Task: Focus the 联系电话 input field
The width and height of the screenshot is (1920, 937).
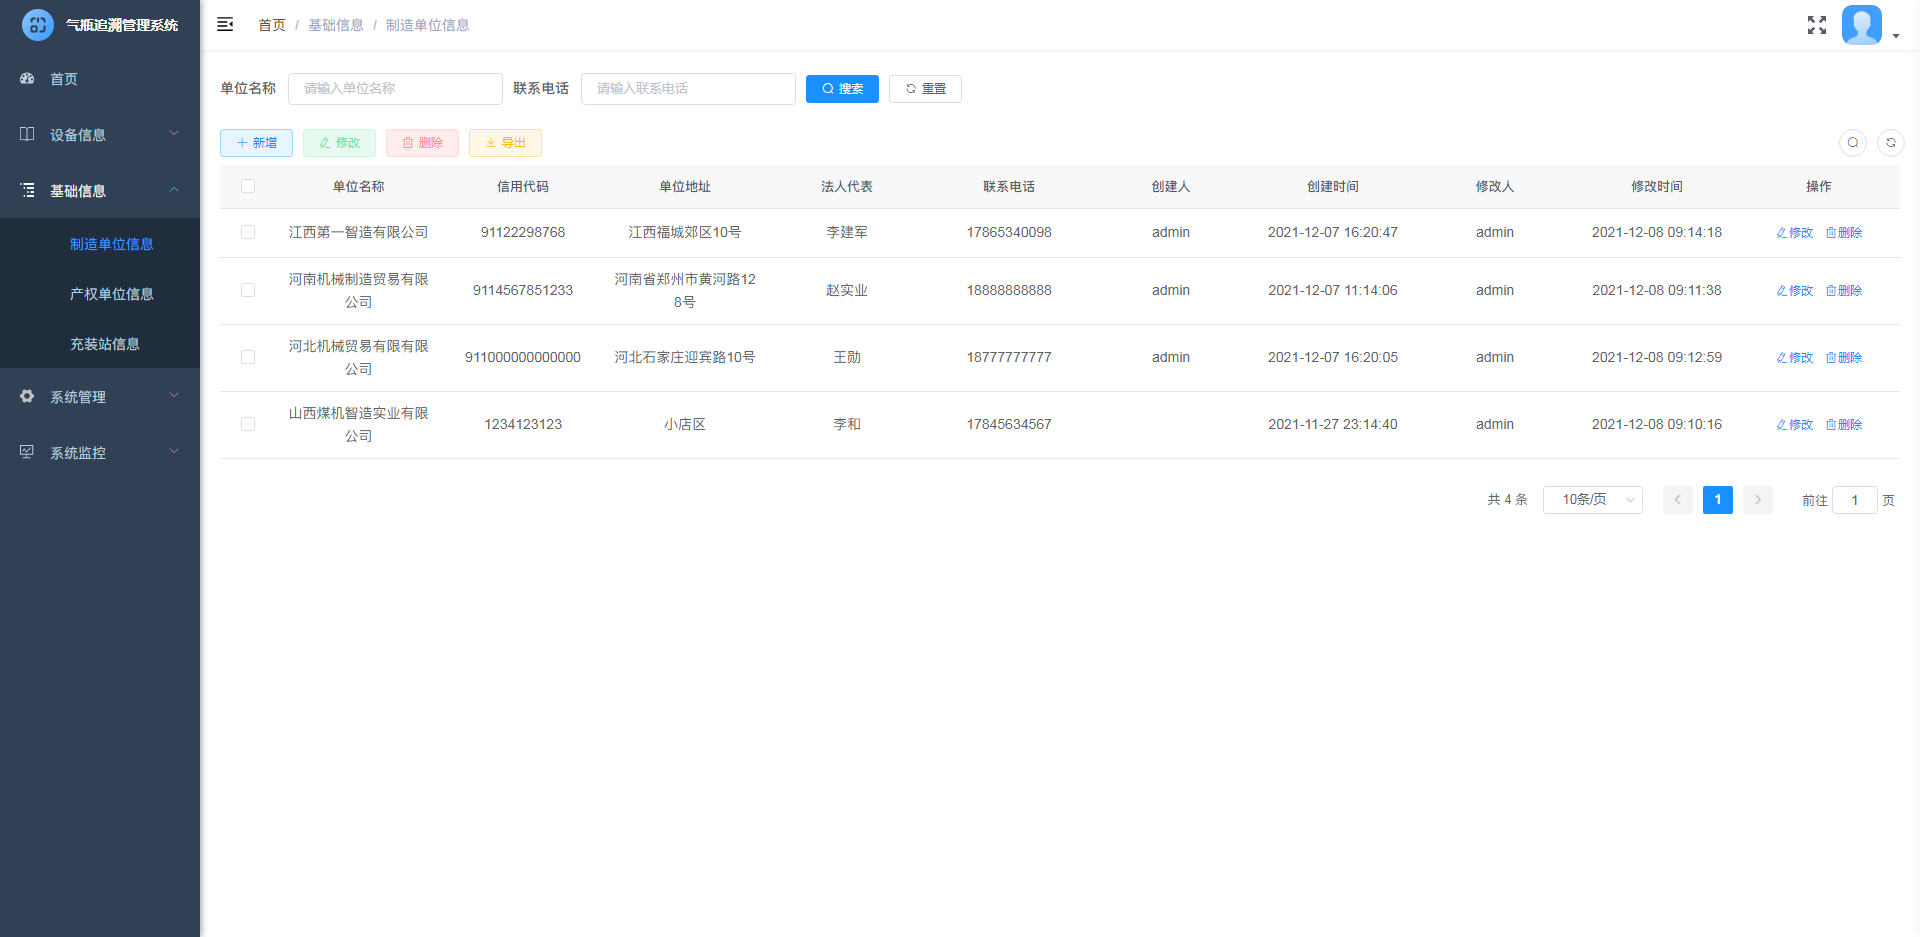Action: point(688,89)
